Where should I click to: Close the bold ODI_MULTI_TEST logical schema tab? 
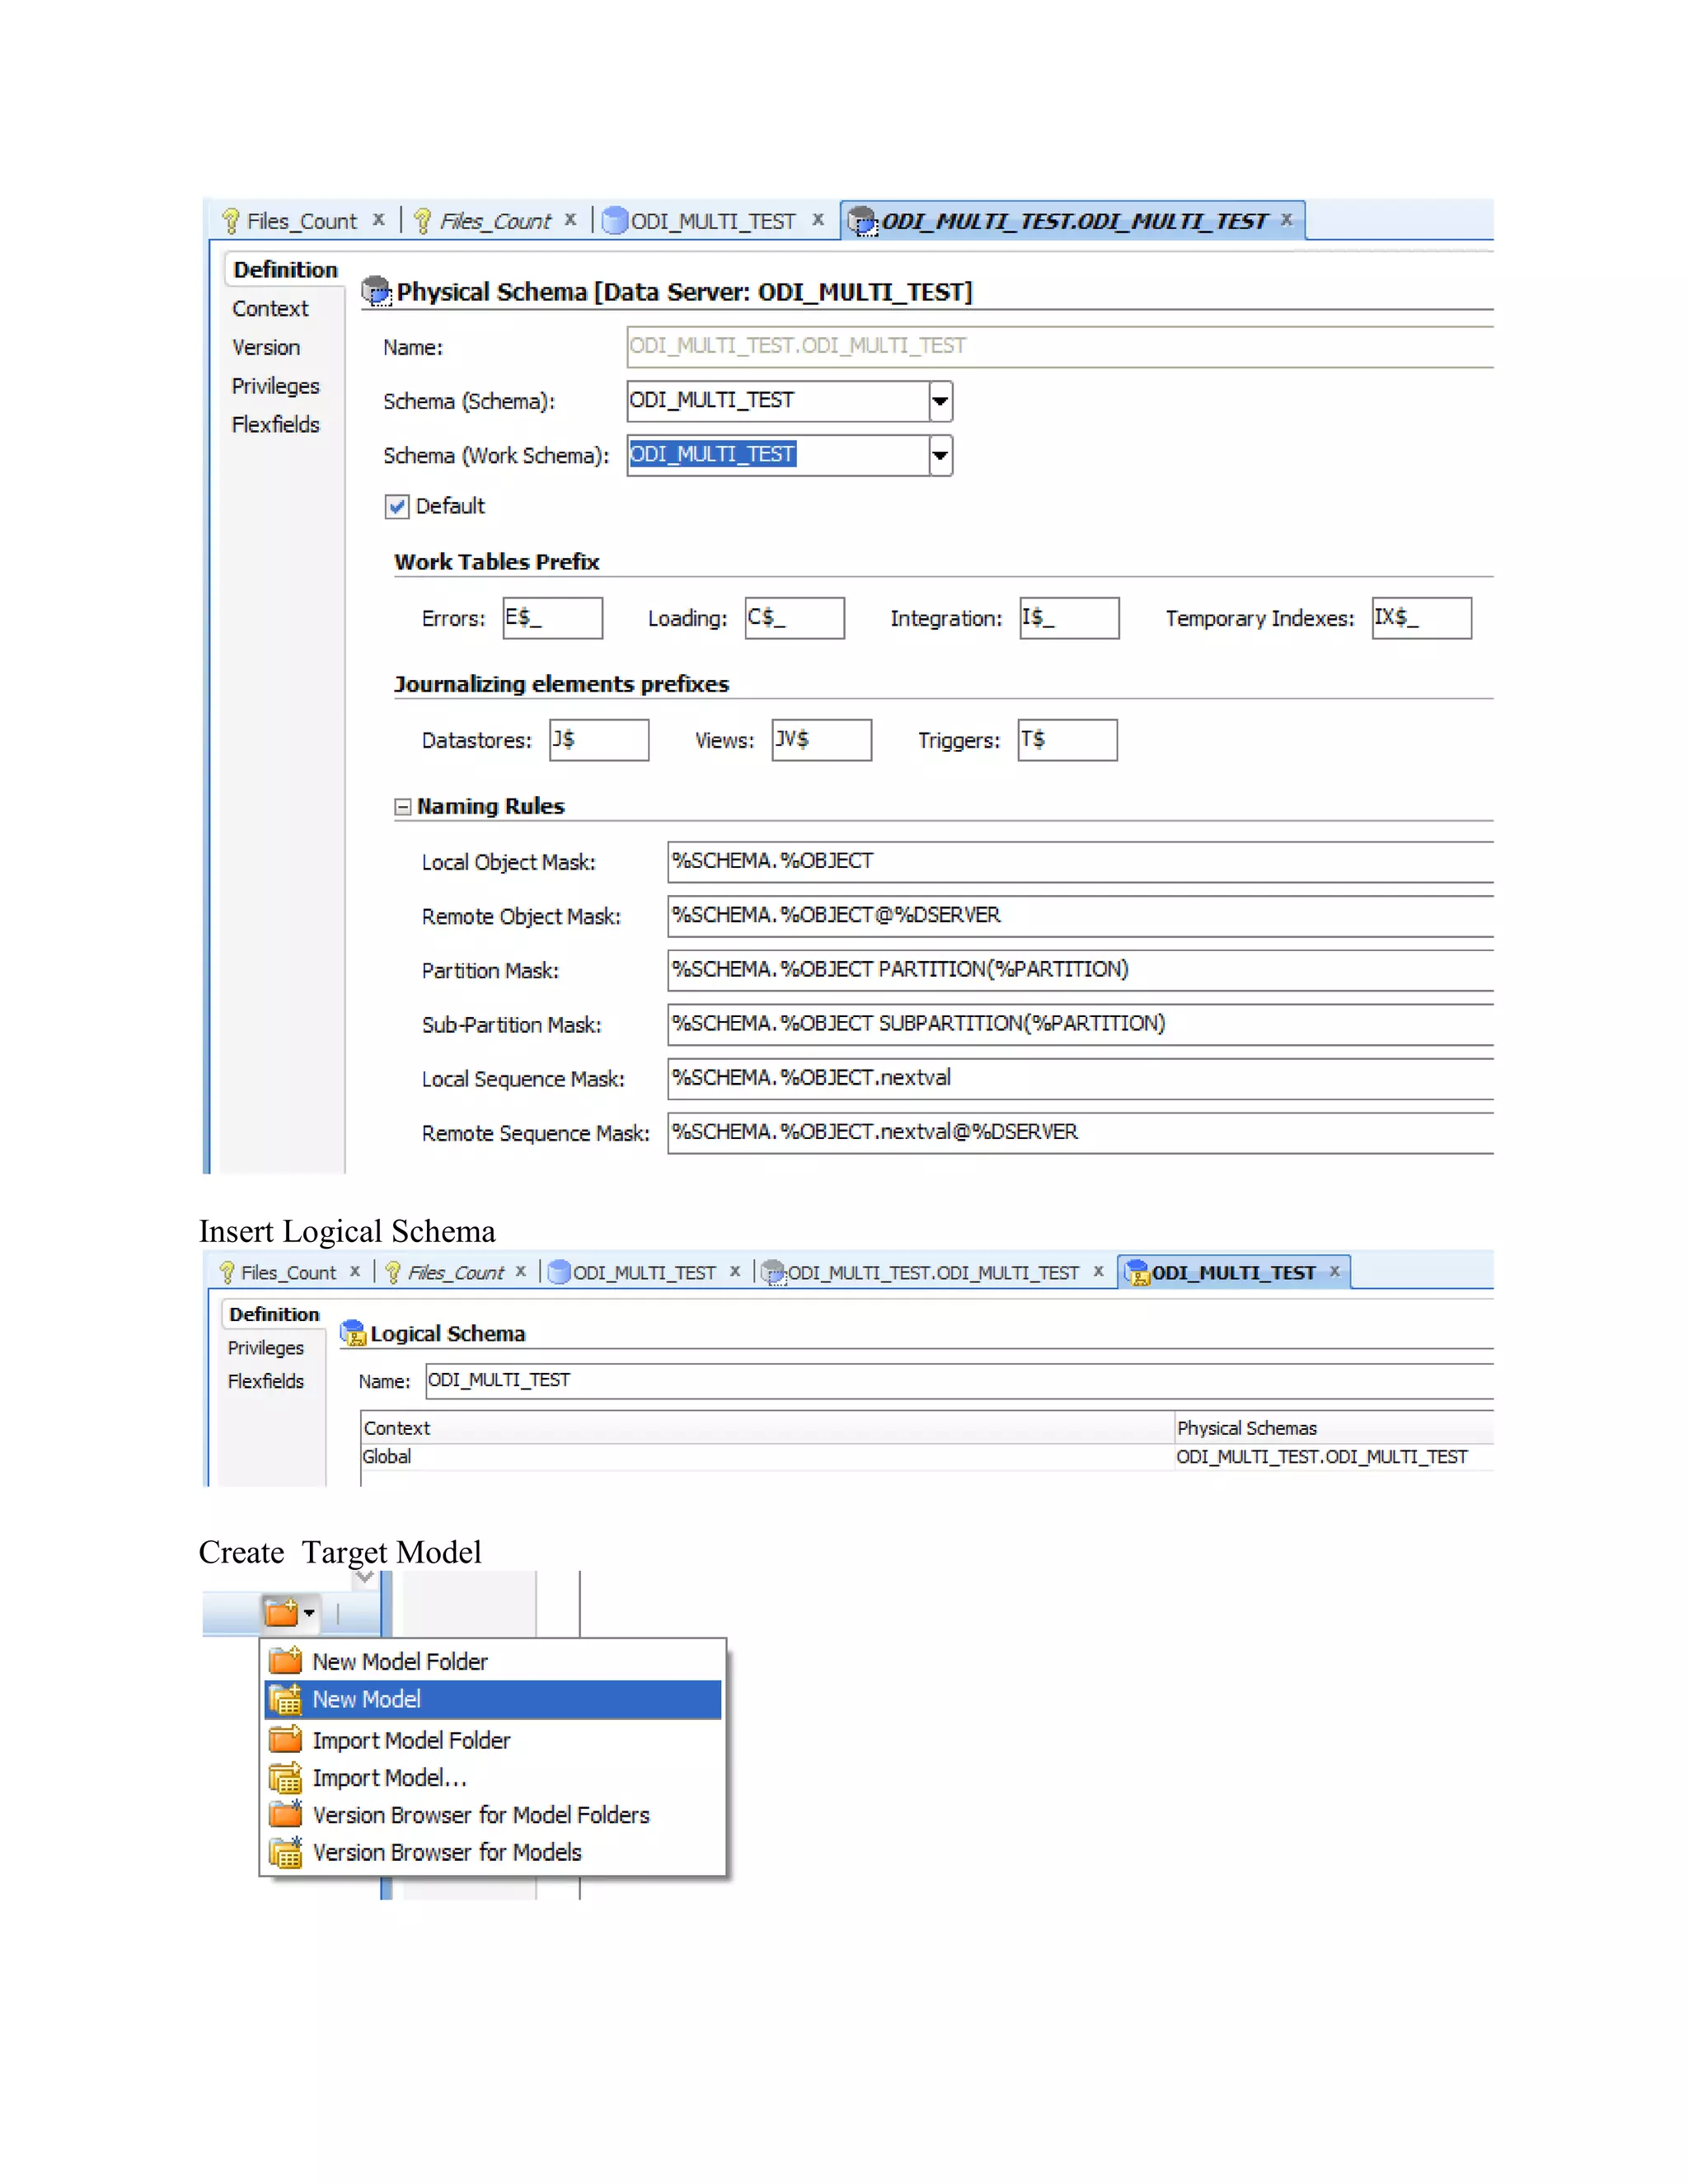point(1335,1272)
